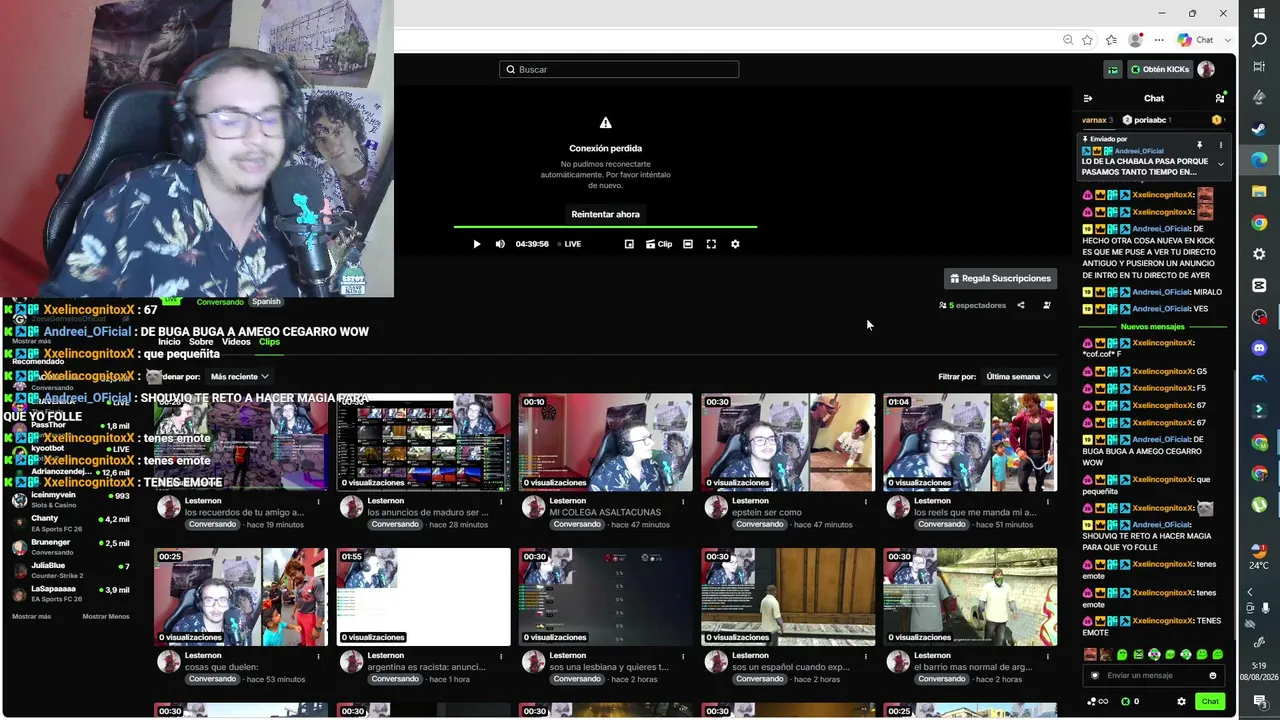This screenshot has width=1280, height=720.
Task: Click the green Chat send button
Action: 1209,701
